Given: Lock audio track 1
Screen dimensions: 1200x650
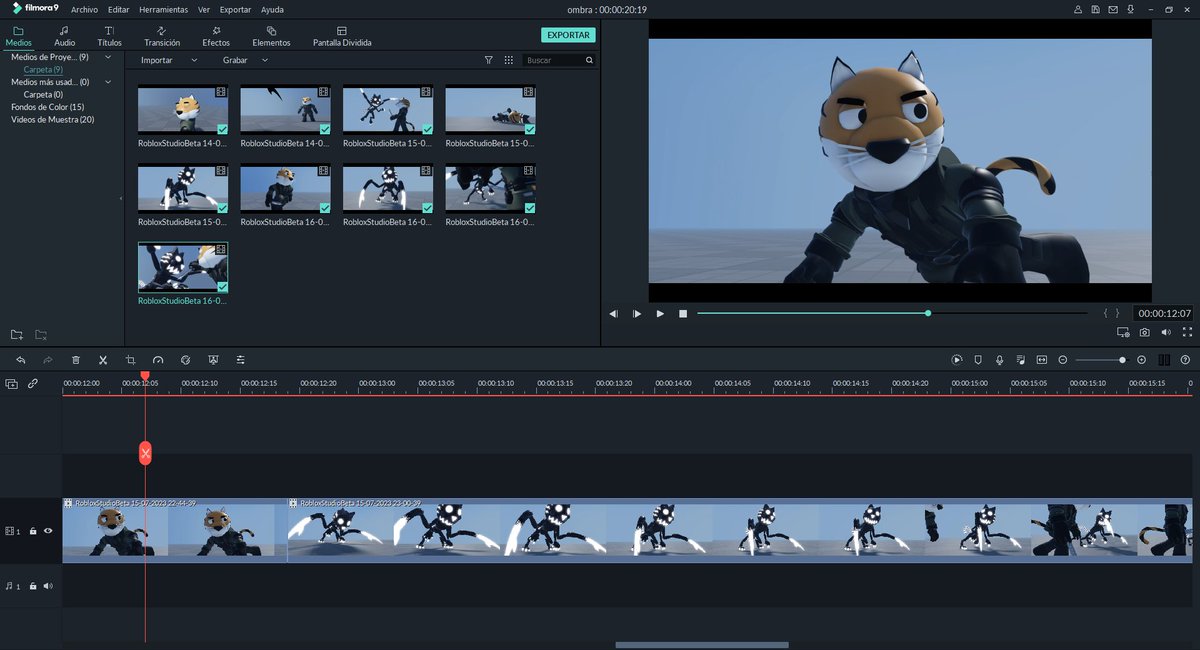Looking at the screenshot, I should (x=33, y=586).
